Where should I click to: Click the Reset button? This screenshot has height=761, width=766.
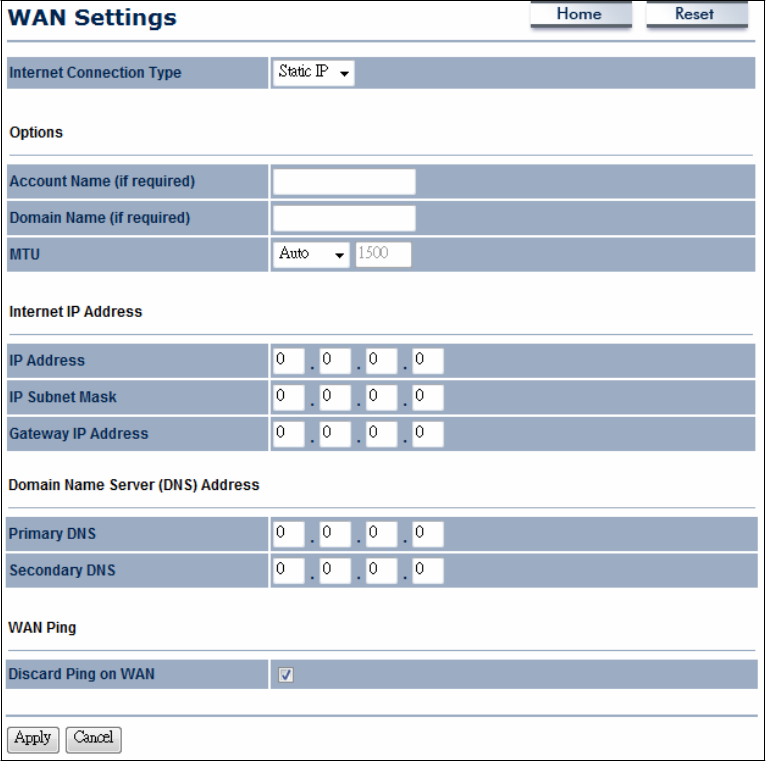pyautogui.click(x=697, y=14)
